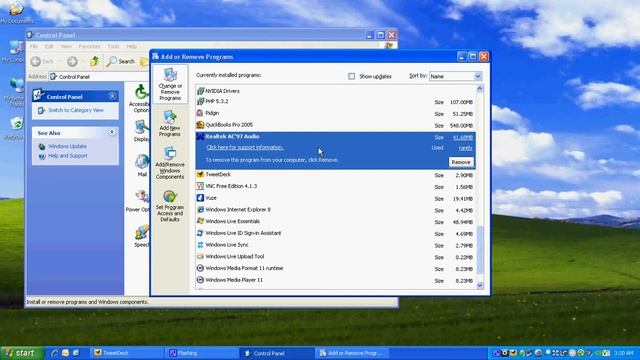Open Set Program Access and Defaults
The width and height of the screenshot is (640, 360).
[x=170, y=207]
